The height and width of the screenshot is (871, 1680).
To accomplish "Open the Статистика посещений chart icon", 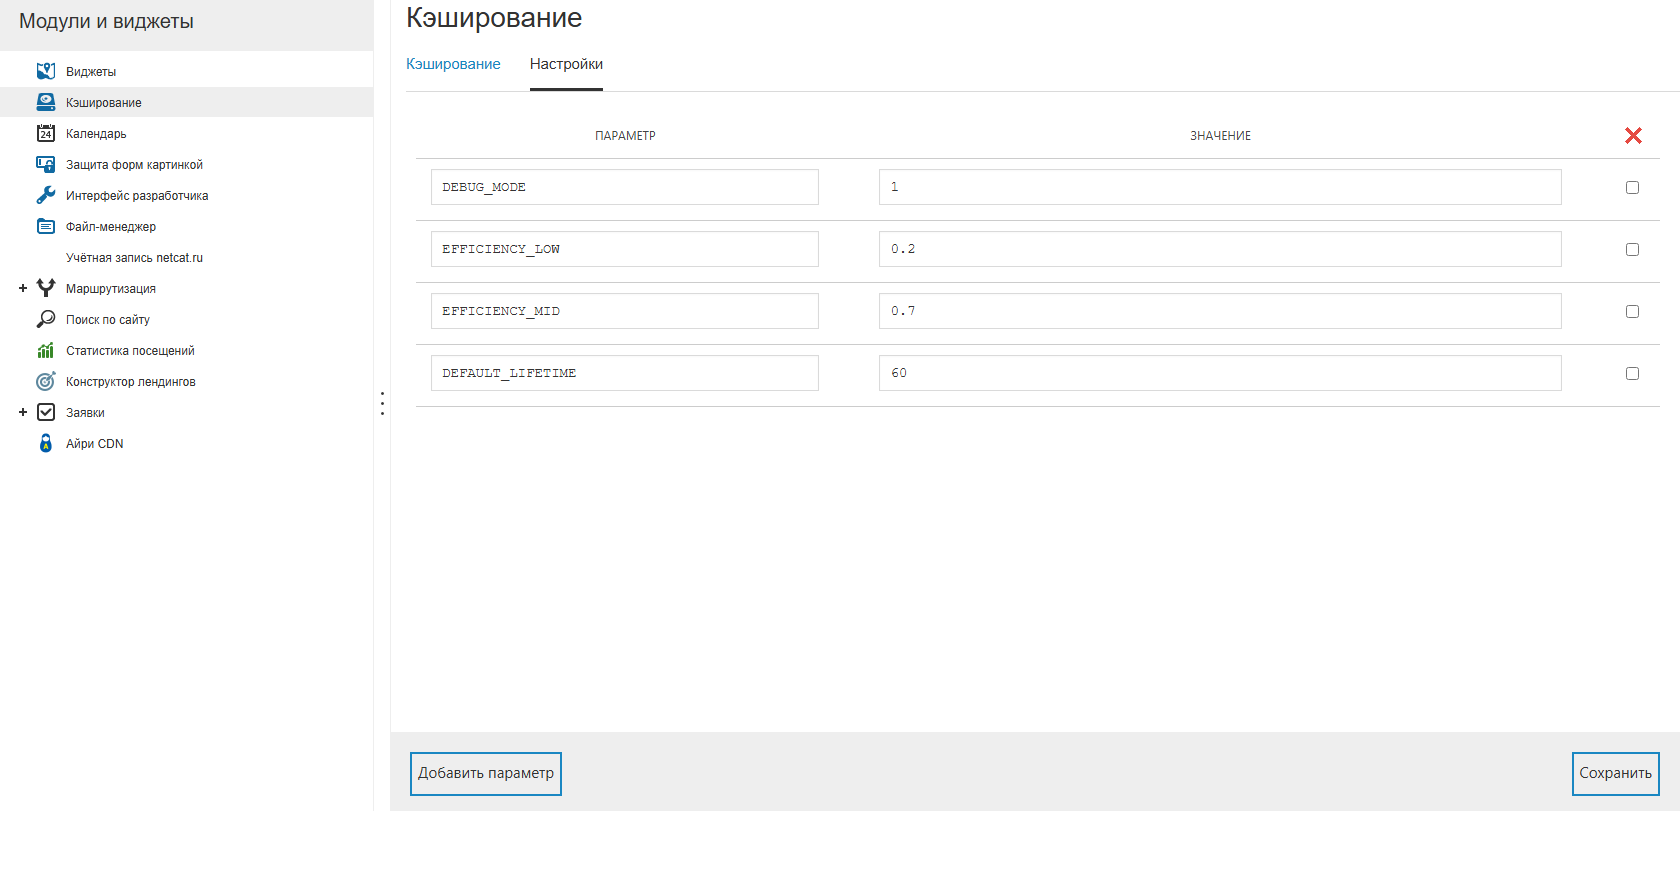I will click(46, 350).
